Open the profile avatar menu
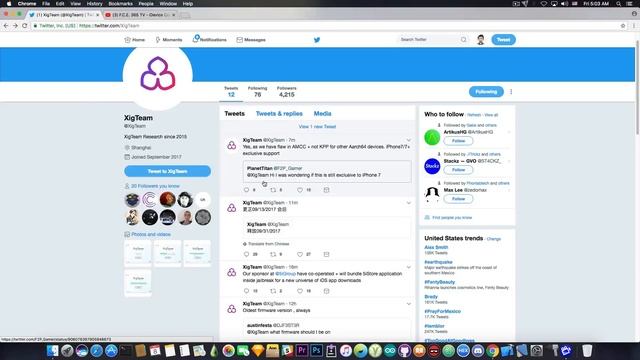This screenshot has width=640, height=360. (x=480, y=40)
